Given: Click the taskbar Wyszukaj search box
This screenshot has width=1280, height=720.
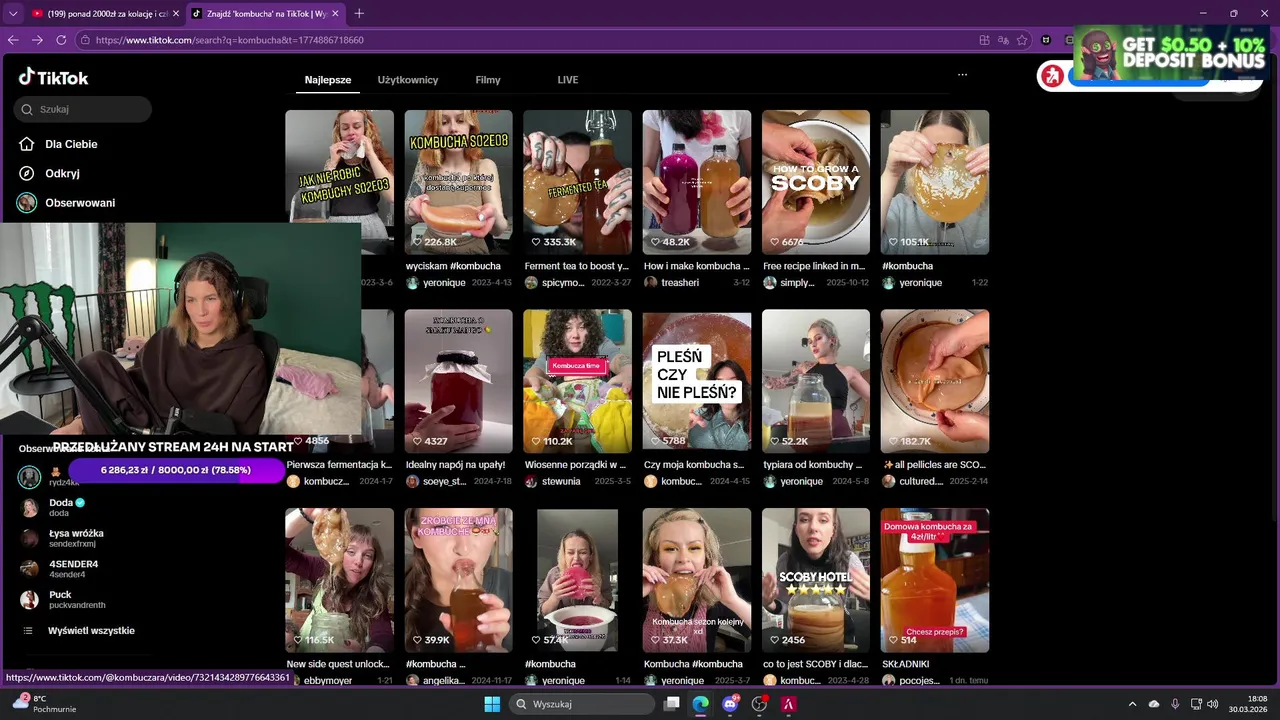Looking at the screenshot, I should pos(582,704).
